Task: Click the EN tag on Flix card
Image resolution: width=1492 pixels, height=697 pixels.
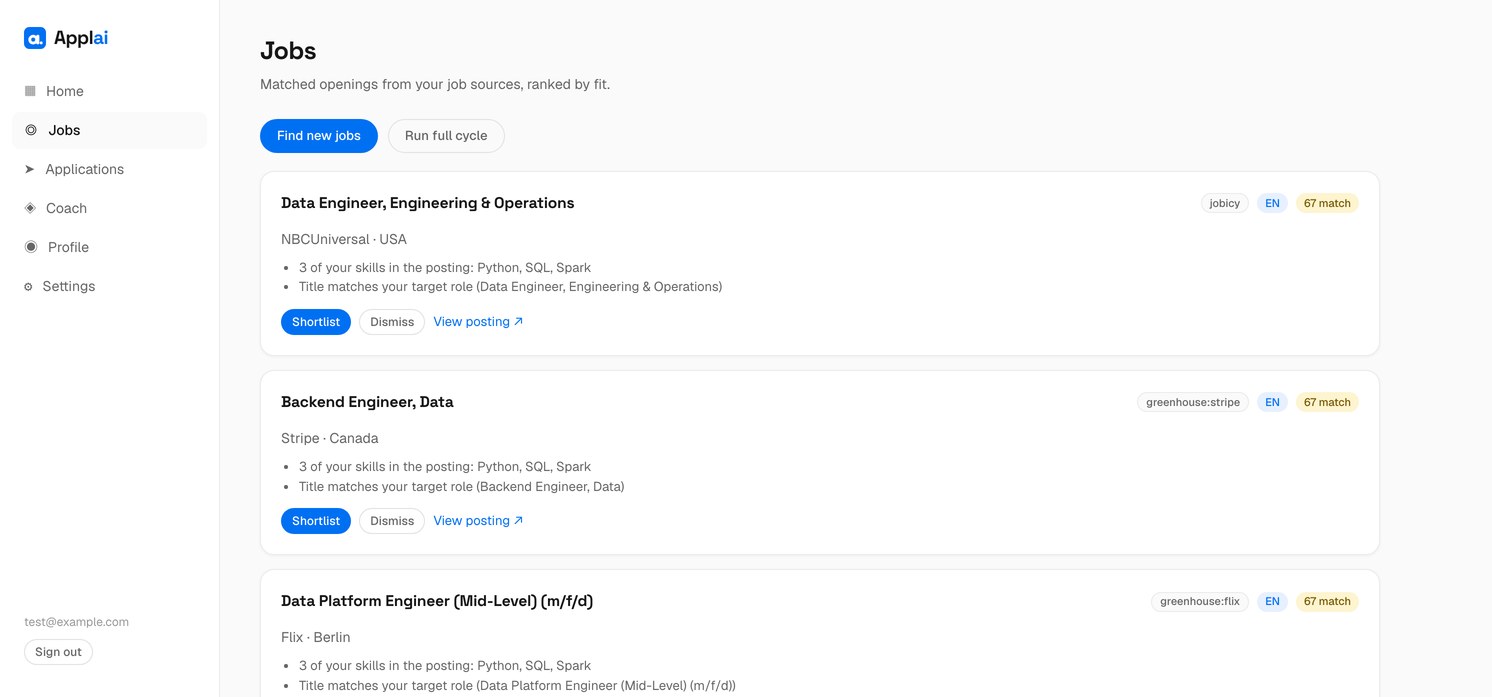Action: pos(1272,601)
